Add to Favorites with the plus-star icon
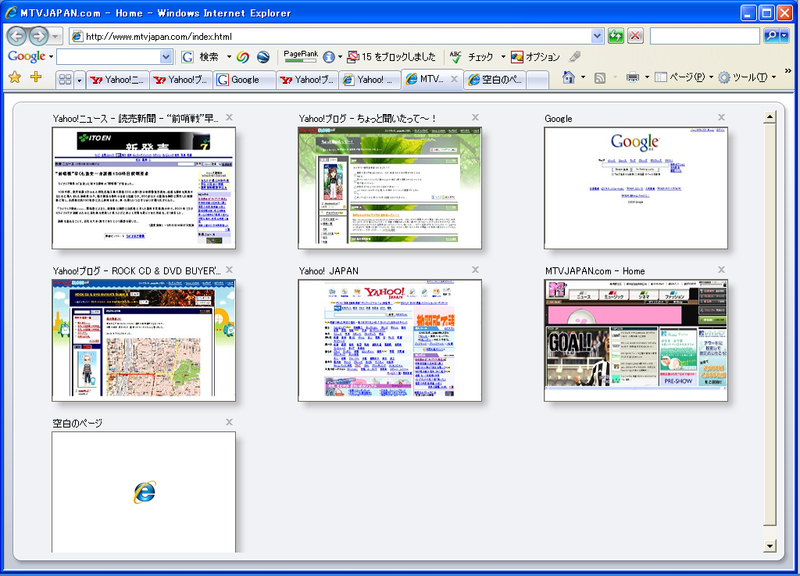Screen dimensions: 800x576 36,78
